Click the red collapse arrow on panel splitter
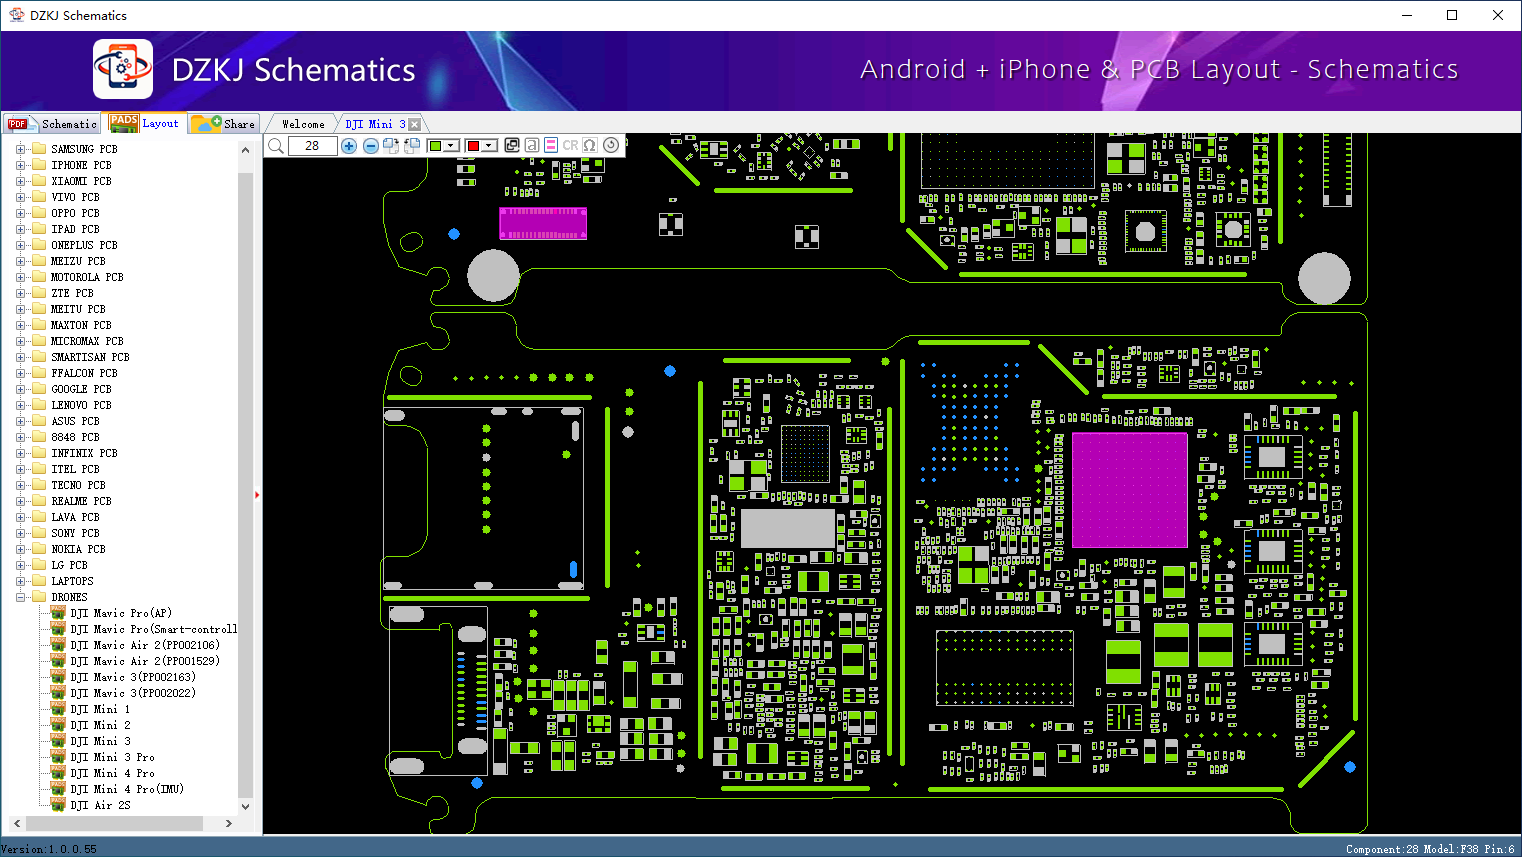The image size is (1522, 857). 257,494
